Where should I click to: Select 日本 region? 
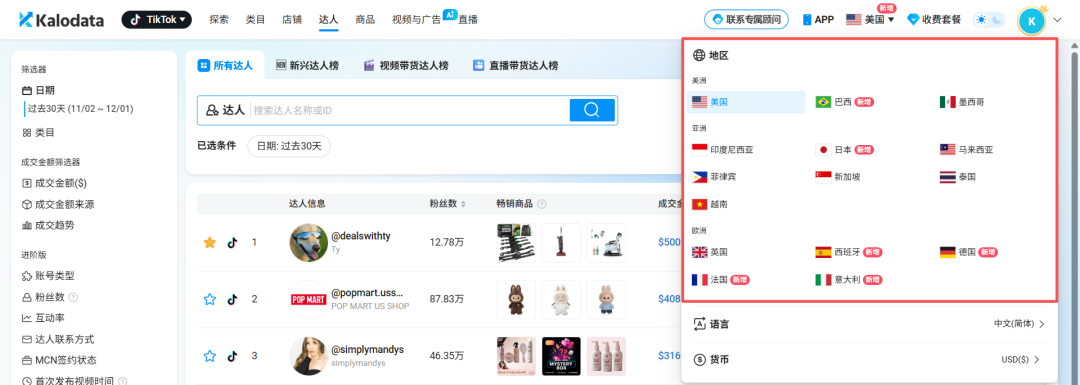click(844, 149)
